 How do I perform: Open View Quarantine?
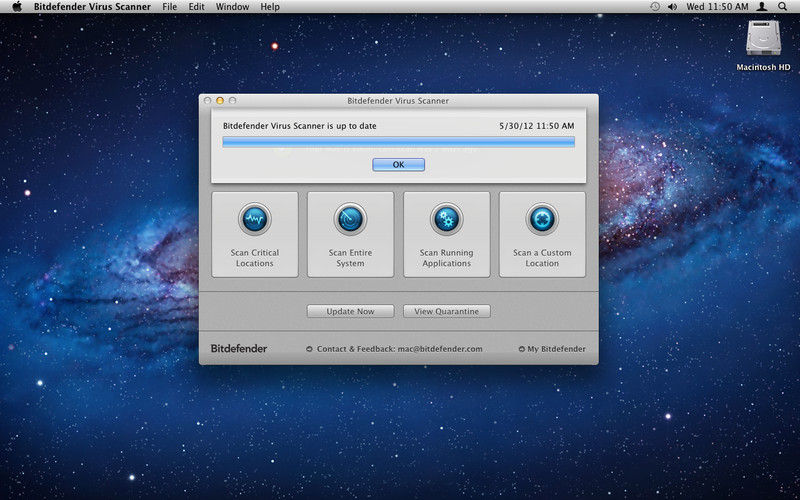coord(446,311)
